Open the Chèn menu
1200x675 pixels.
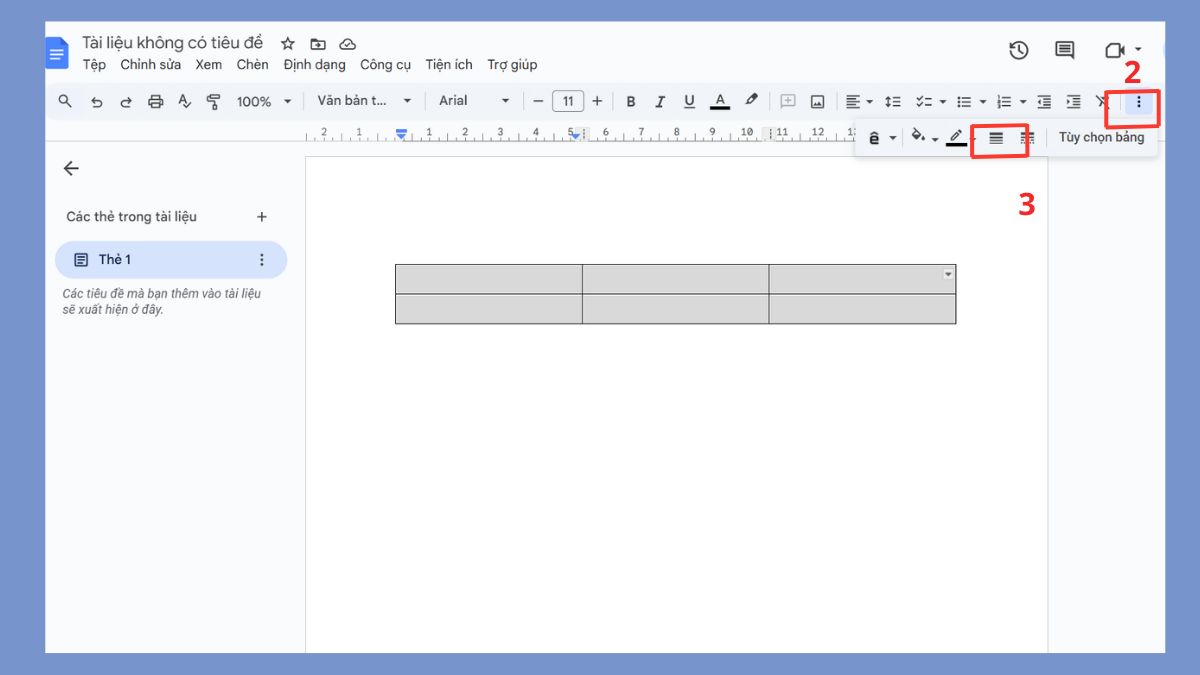click(252, 65)
